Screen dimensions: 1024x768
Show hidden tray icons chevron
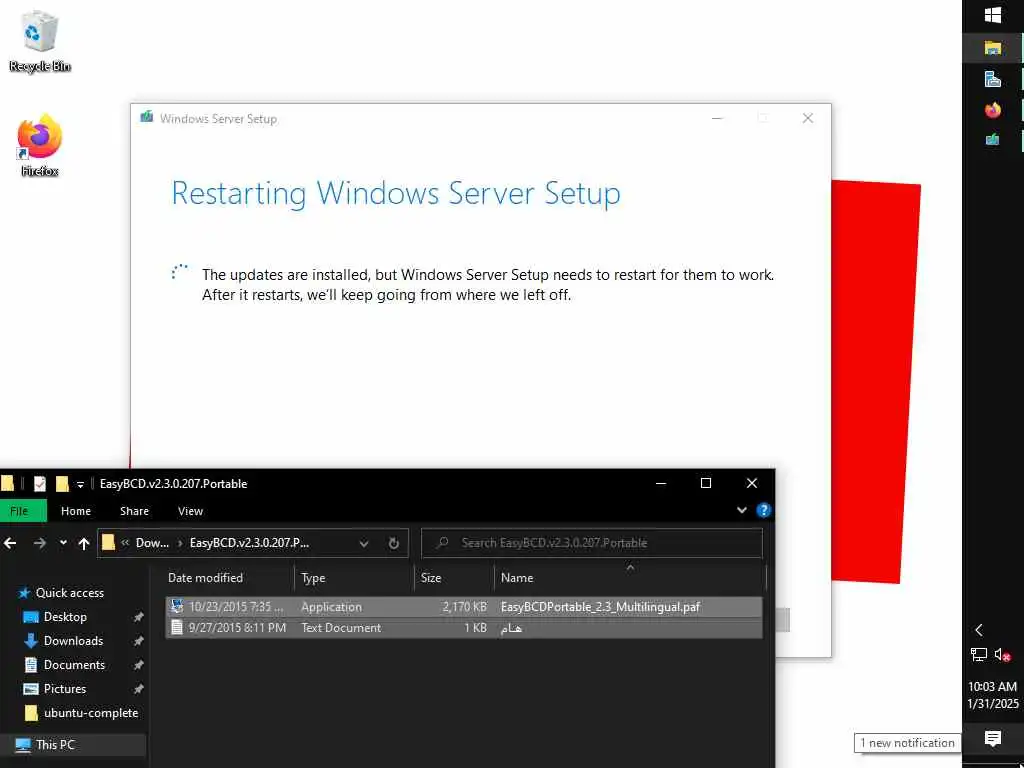pyautogui.click(x=978, y=630)
